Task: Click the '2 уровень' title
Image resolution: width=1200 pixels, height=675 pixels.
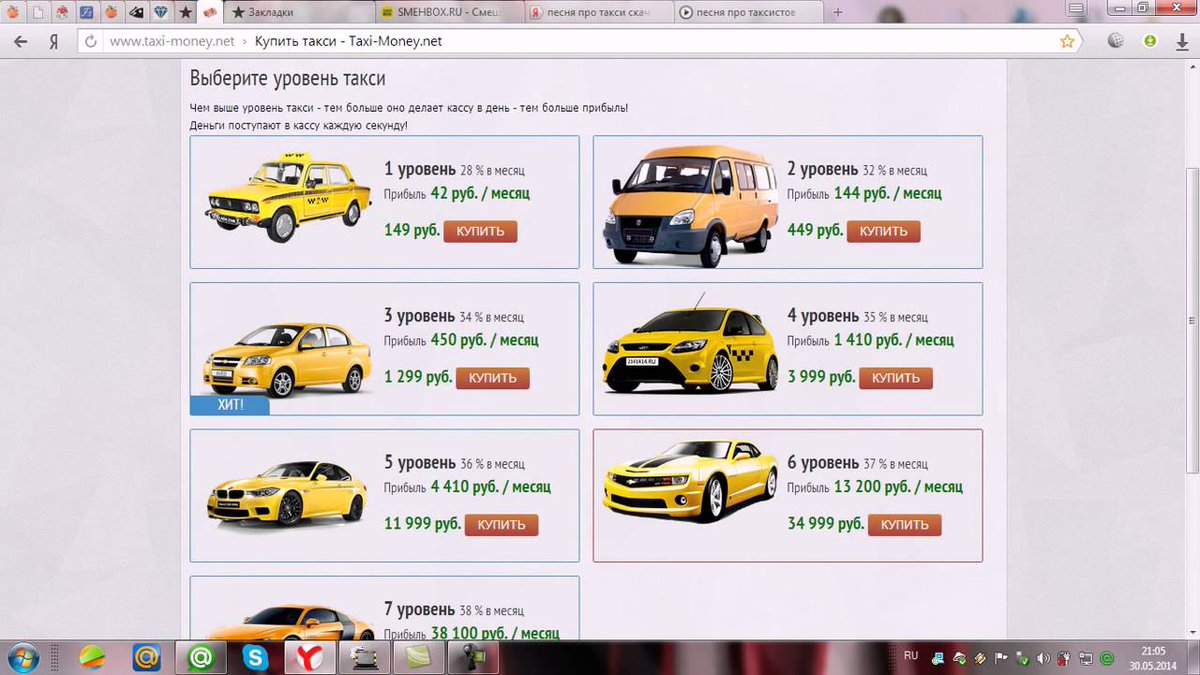Action: 823,169
